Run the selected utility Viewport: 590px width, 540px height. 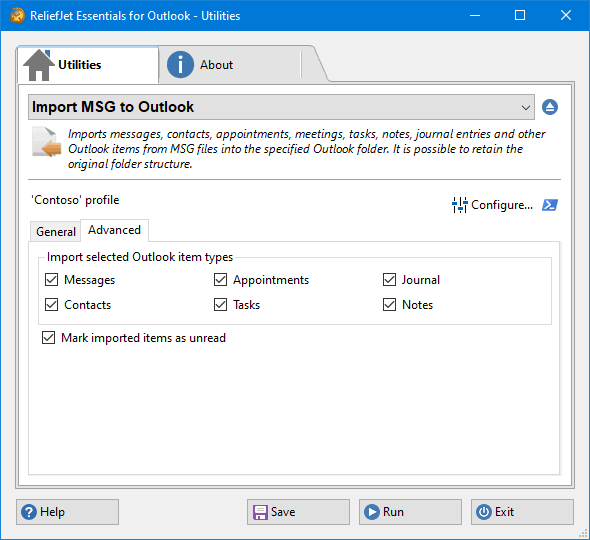(x=410, y=512)
